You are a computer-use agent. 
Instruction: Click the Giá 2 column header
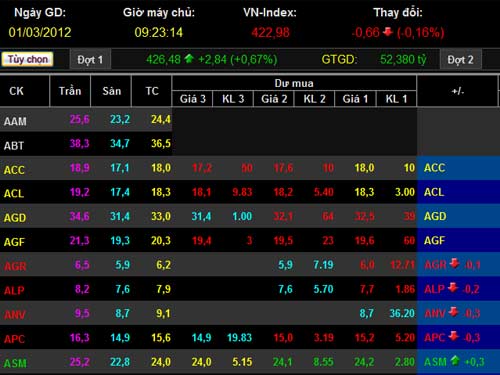(x=274, y=99)
